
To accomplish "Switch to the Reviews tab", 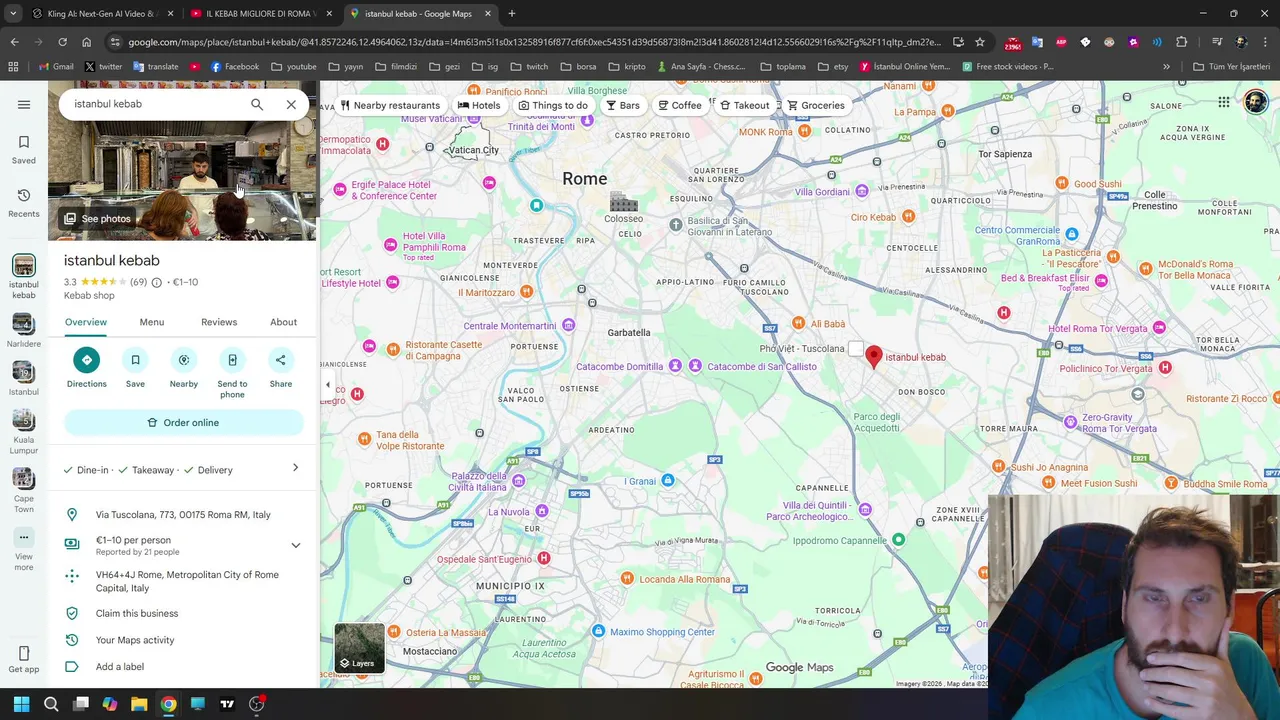I will tap(219, 322).
